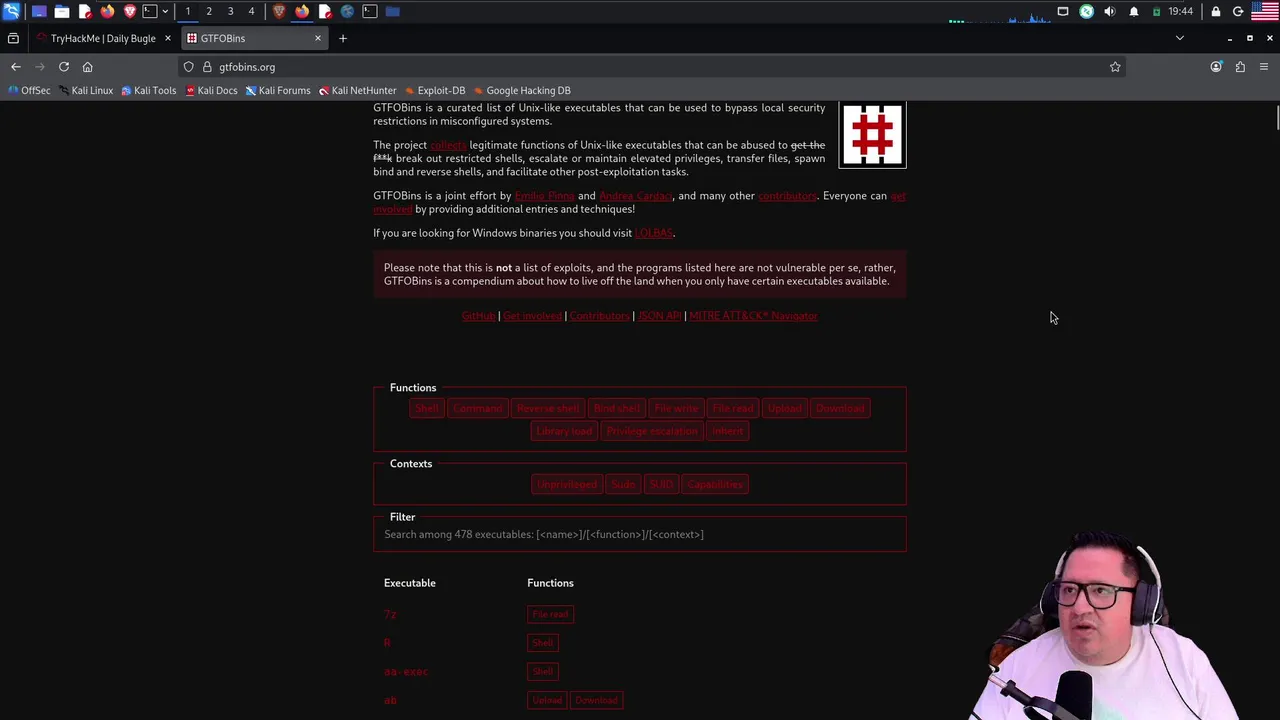The width and height of the screenshot is (1280, 720).
Task: Click tracking protection shield icon
Action: point(189,67)
